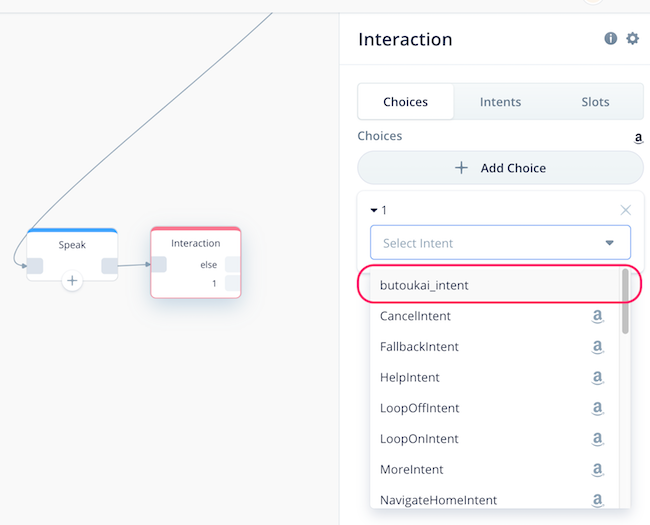Open the Interaction info icon

(610, 39)
